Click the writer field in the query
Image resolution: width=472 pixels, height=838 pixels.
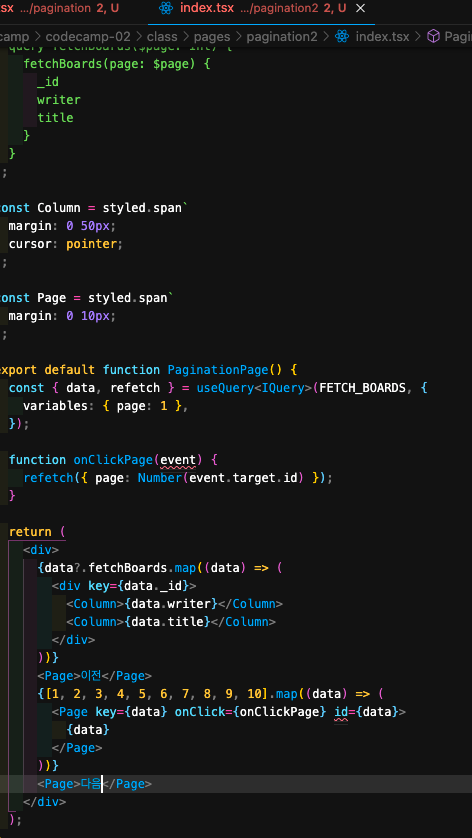point(59,100)
